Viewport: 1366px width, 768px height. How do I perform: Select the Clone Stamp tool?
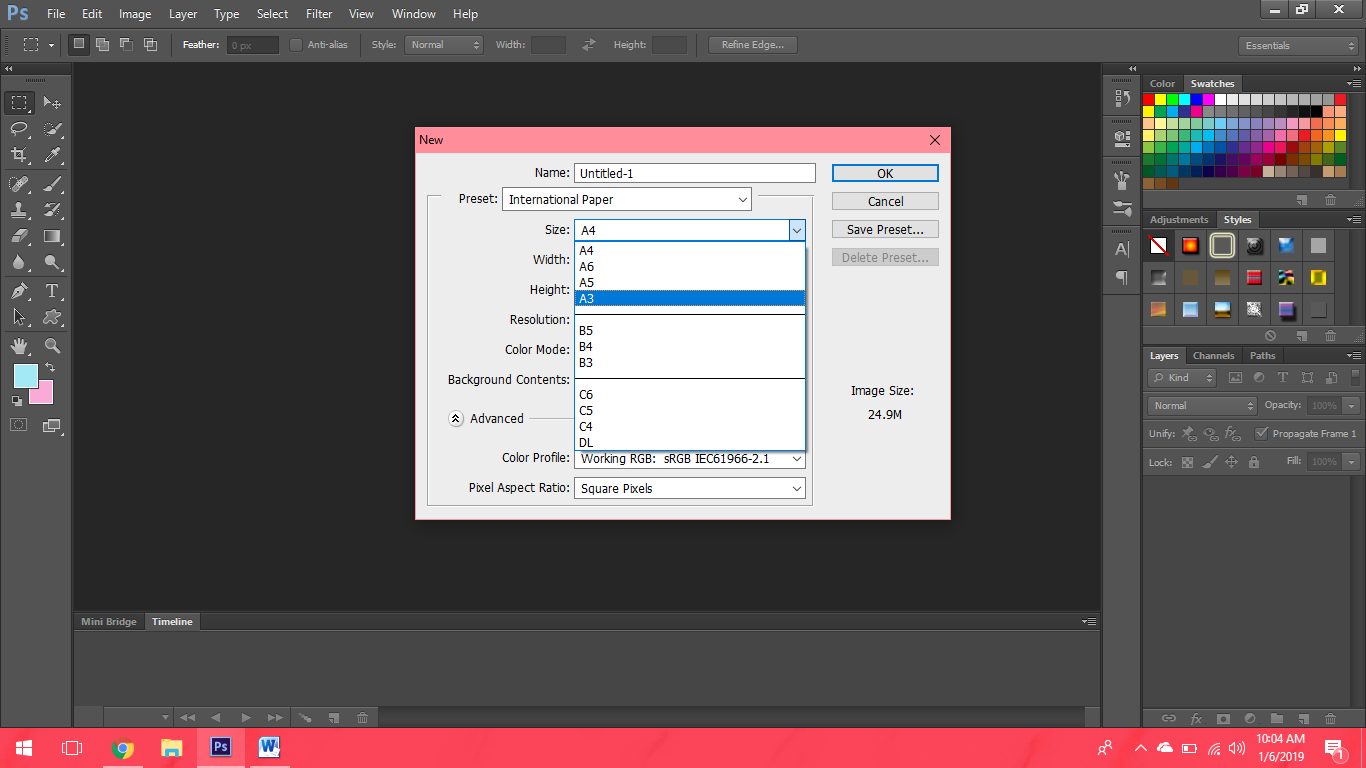[19, 210]
